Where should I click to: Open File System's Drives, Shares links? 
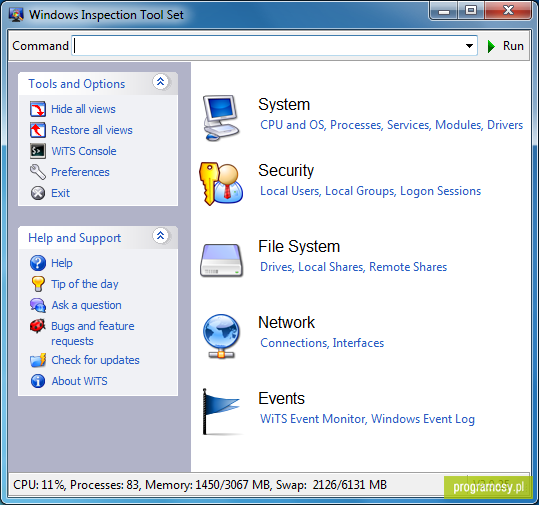click(353, 267)
